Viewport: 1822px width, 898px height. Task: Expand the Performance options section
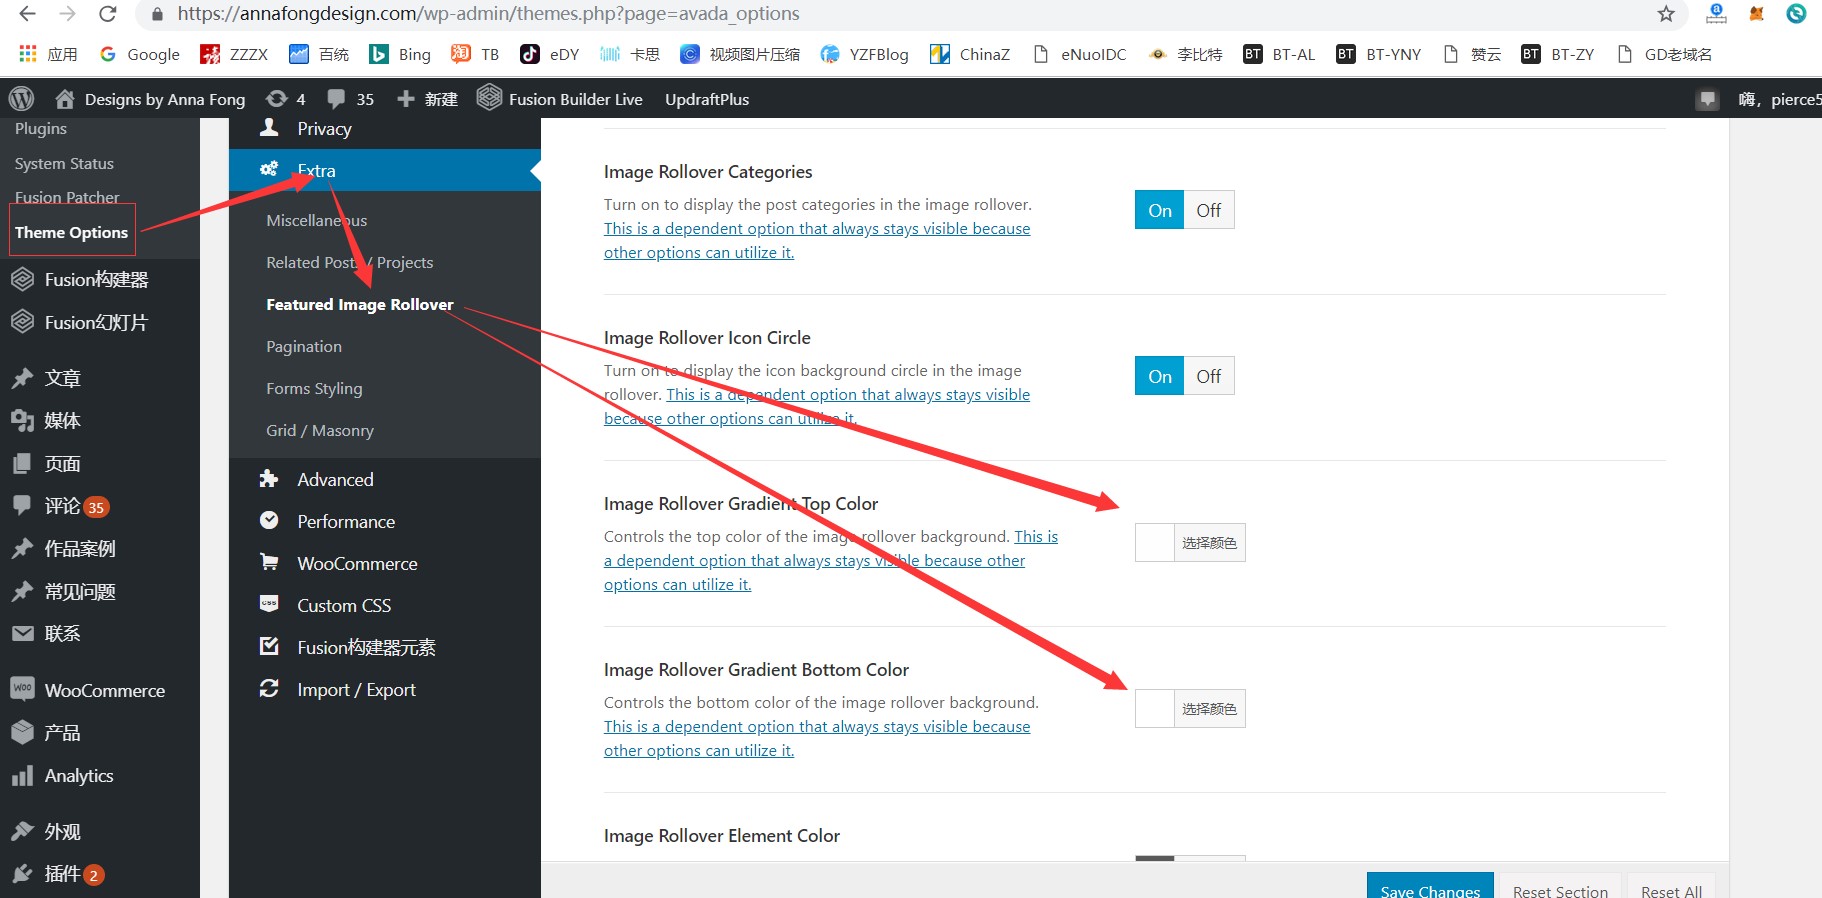point(346,522)
